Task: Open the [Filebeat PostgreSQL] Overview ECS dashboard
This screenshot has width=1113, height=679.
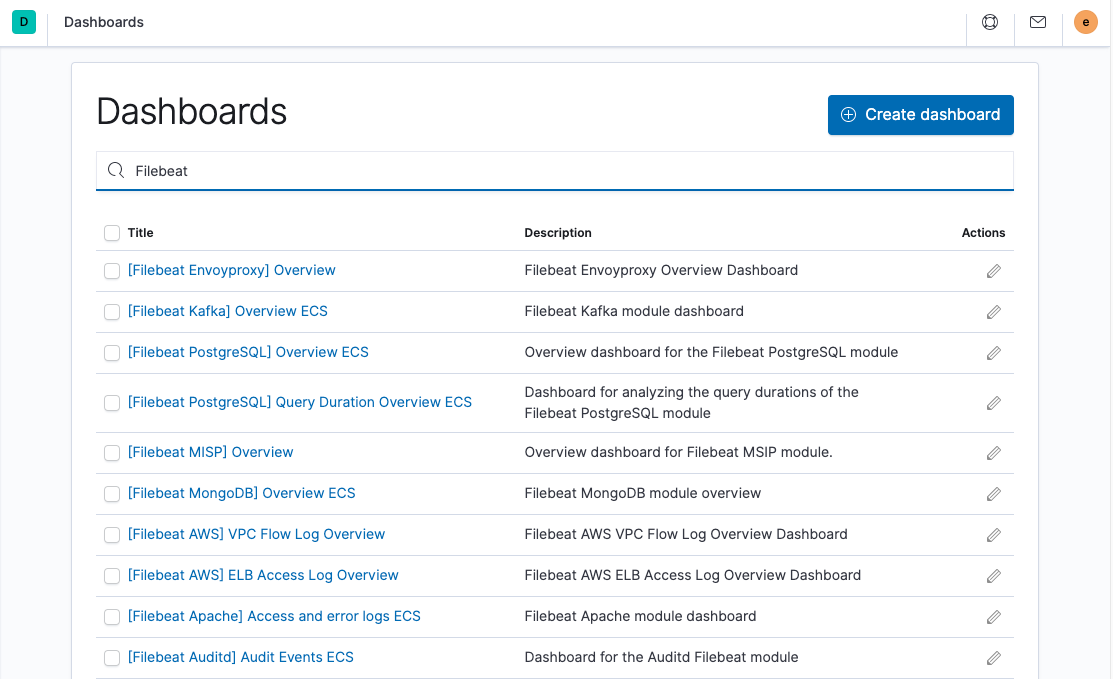Action: coord(247,352)
